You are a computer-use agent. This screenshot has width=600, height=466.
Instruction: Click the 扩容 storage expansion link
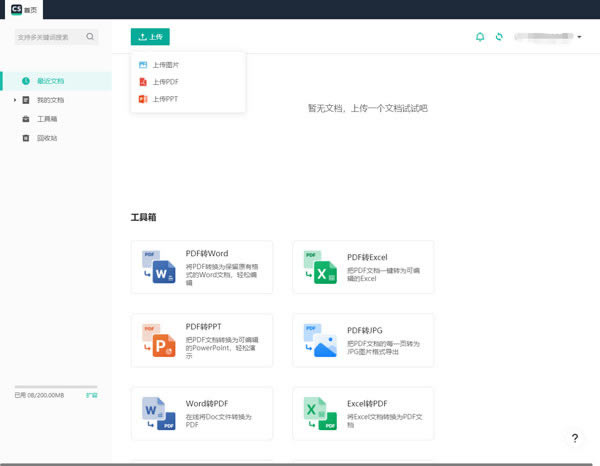point(91,396)
